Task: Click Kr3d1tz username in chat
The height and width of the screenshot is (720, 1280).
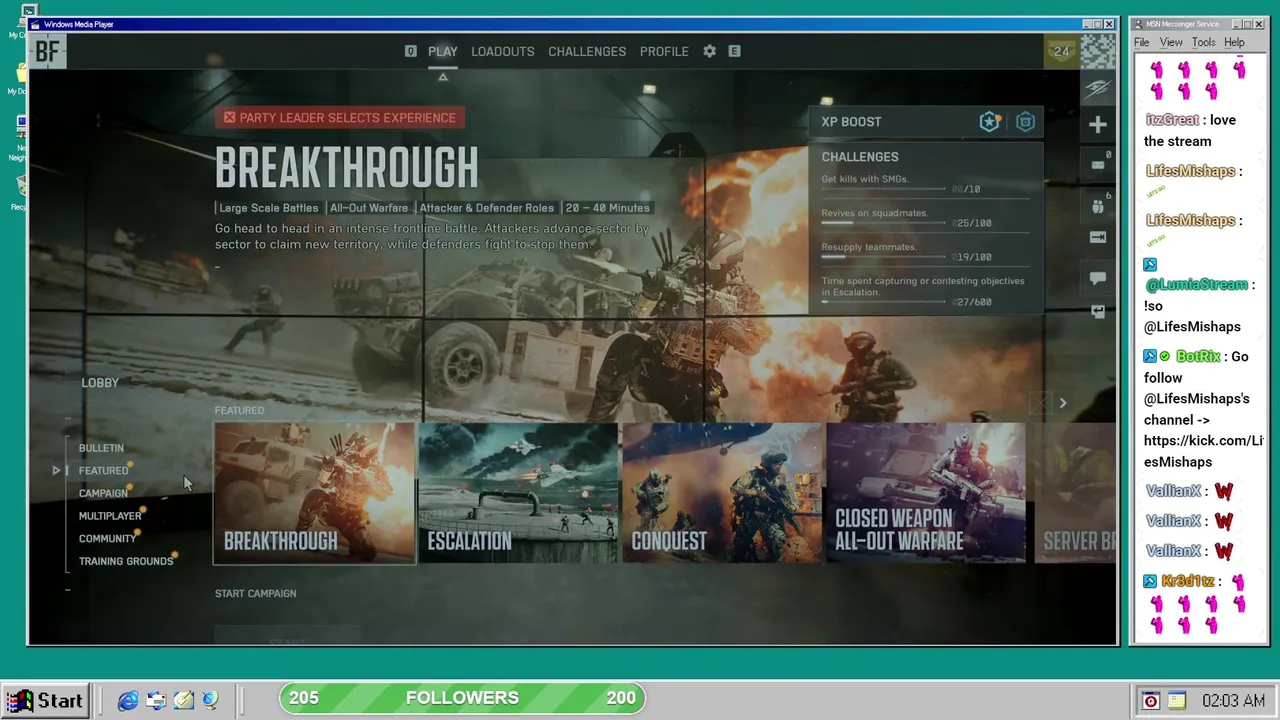Action: pos(1188,581)
